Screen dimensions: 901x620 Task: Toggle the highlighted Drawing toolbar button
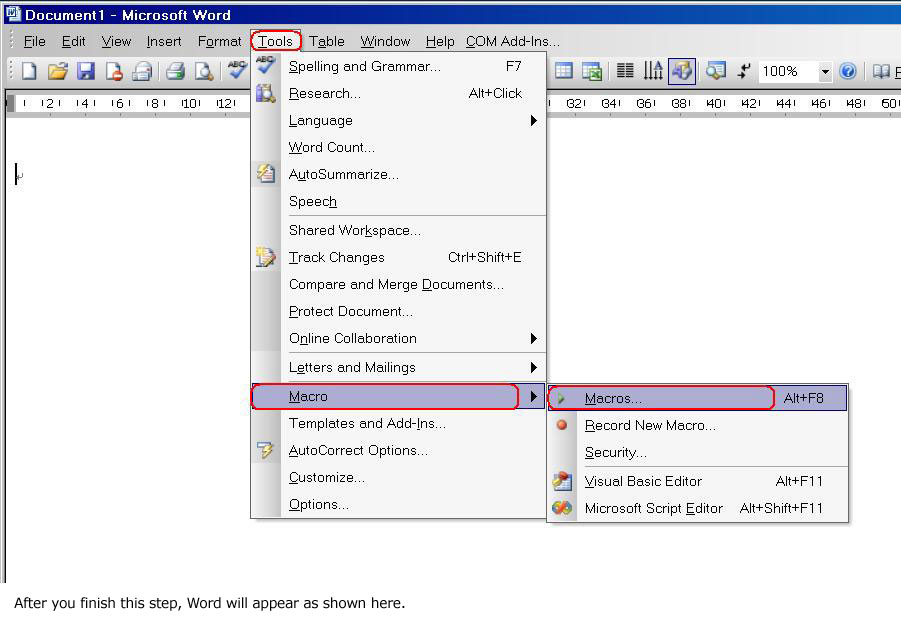pyautogui.click(x=682, y=71)
